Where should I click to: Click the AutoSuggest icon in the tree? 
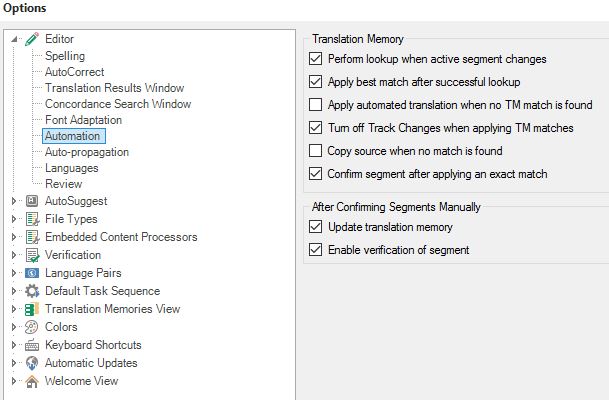tap(32, 201)
